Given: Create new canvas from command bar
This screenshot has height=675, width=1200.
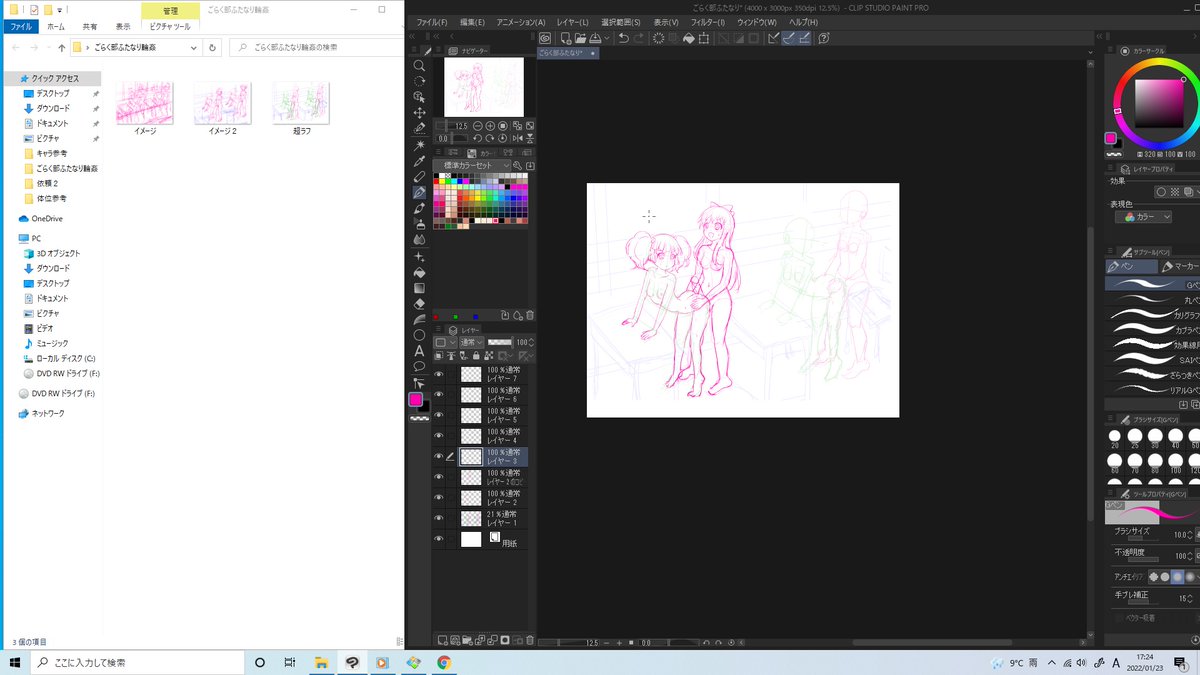Looking at the screenshot, I should tap(566, 38).
